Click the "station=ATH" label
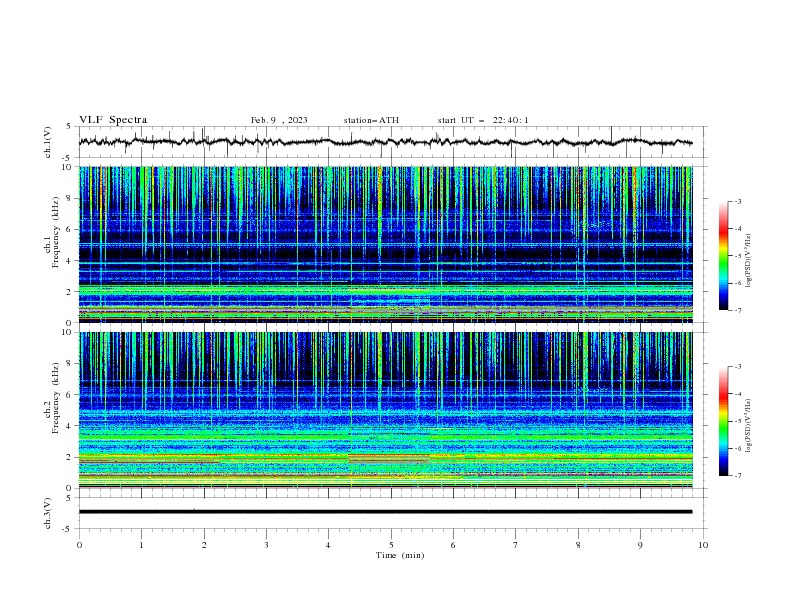This screenshot has height=612, width=792. tap(371, 120)
